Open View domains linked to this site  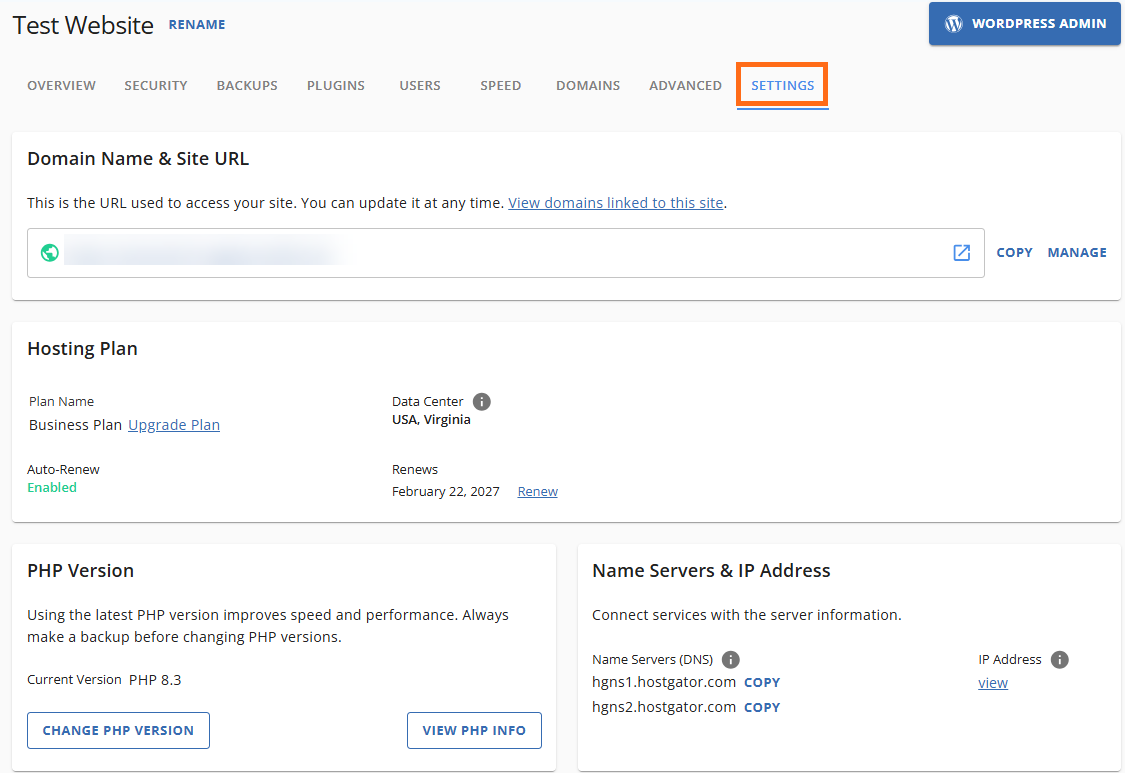click(x=616, y=203)
